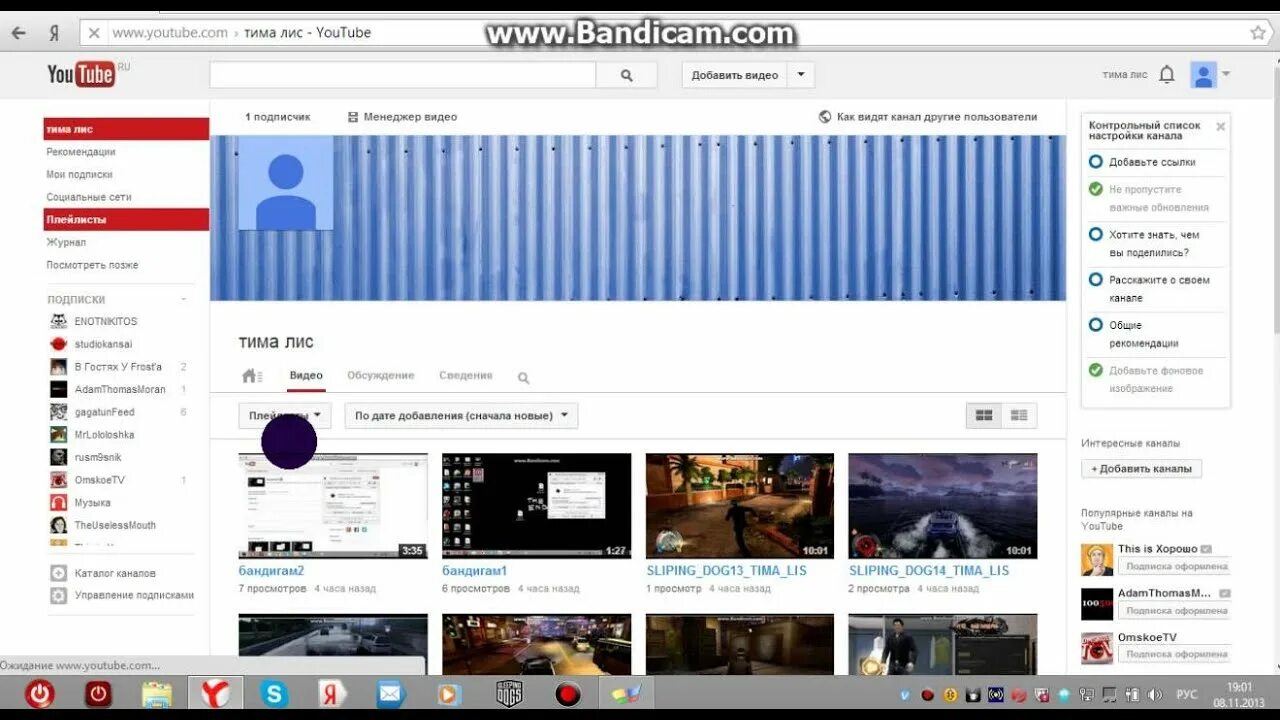1280x720 pixels.
Task: Click Bandicam record icon in taskbar
Action: pyautogui.click(x=568, y=693)
